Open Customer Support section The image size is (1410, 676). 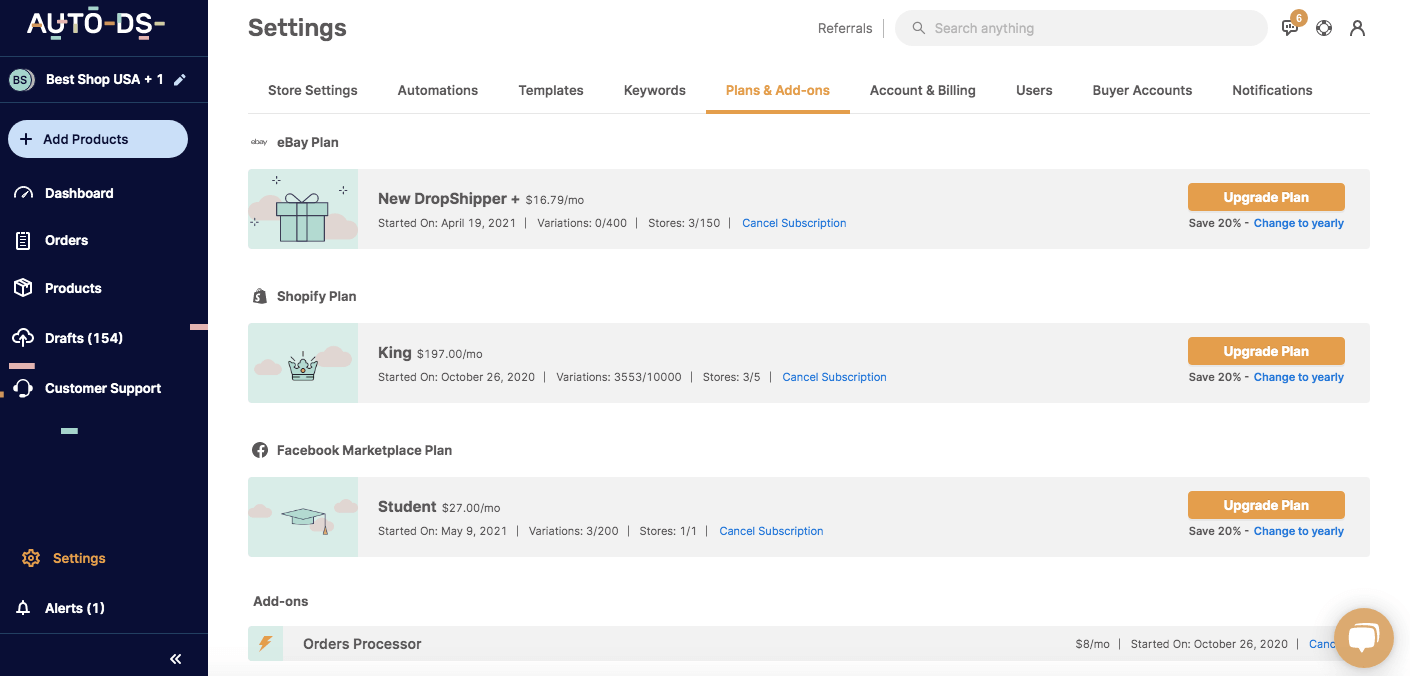[x=103, y=388]
